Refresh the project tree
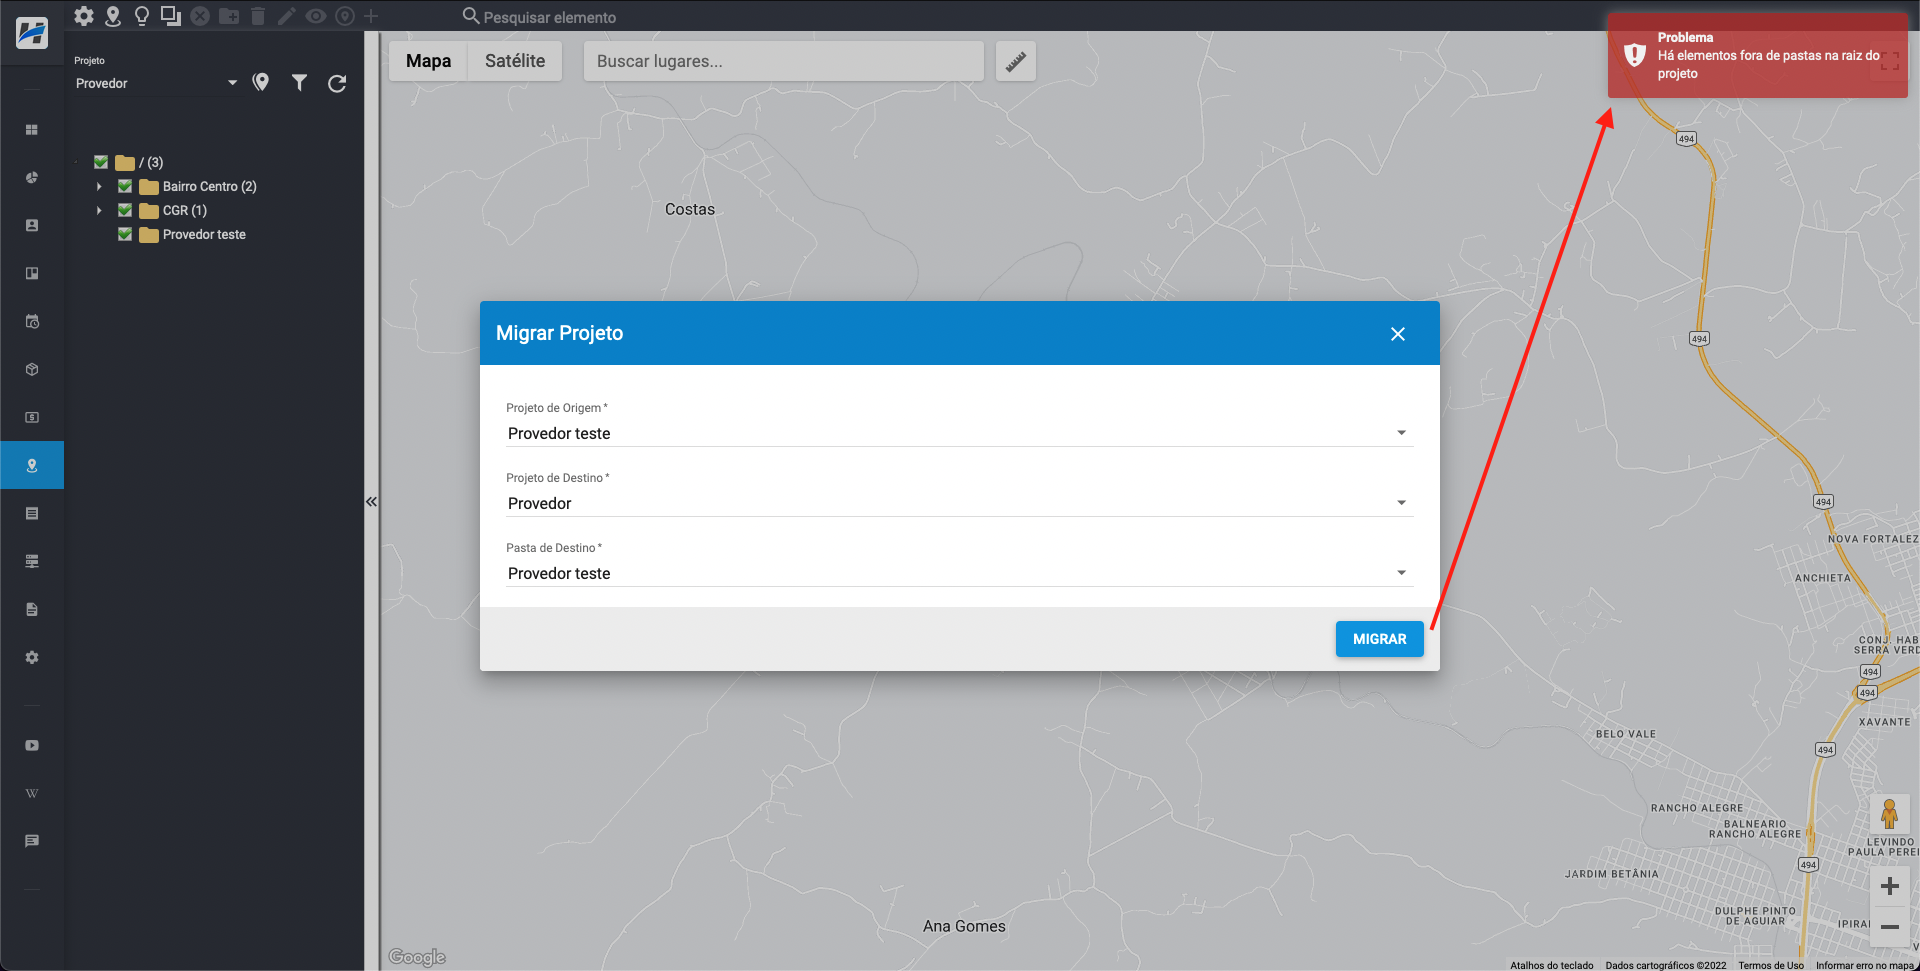 click(x=337, y=83)
